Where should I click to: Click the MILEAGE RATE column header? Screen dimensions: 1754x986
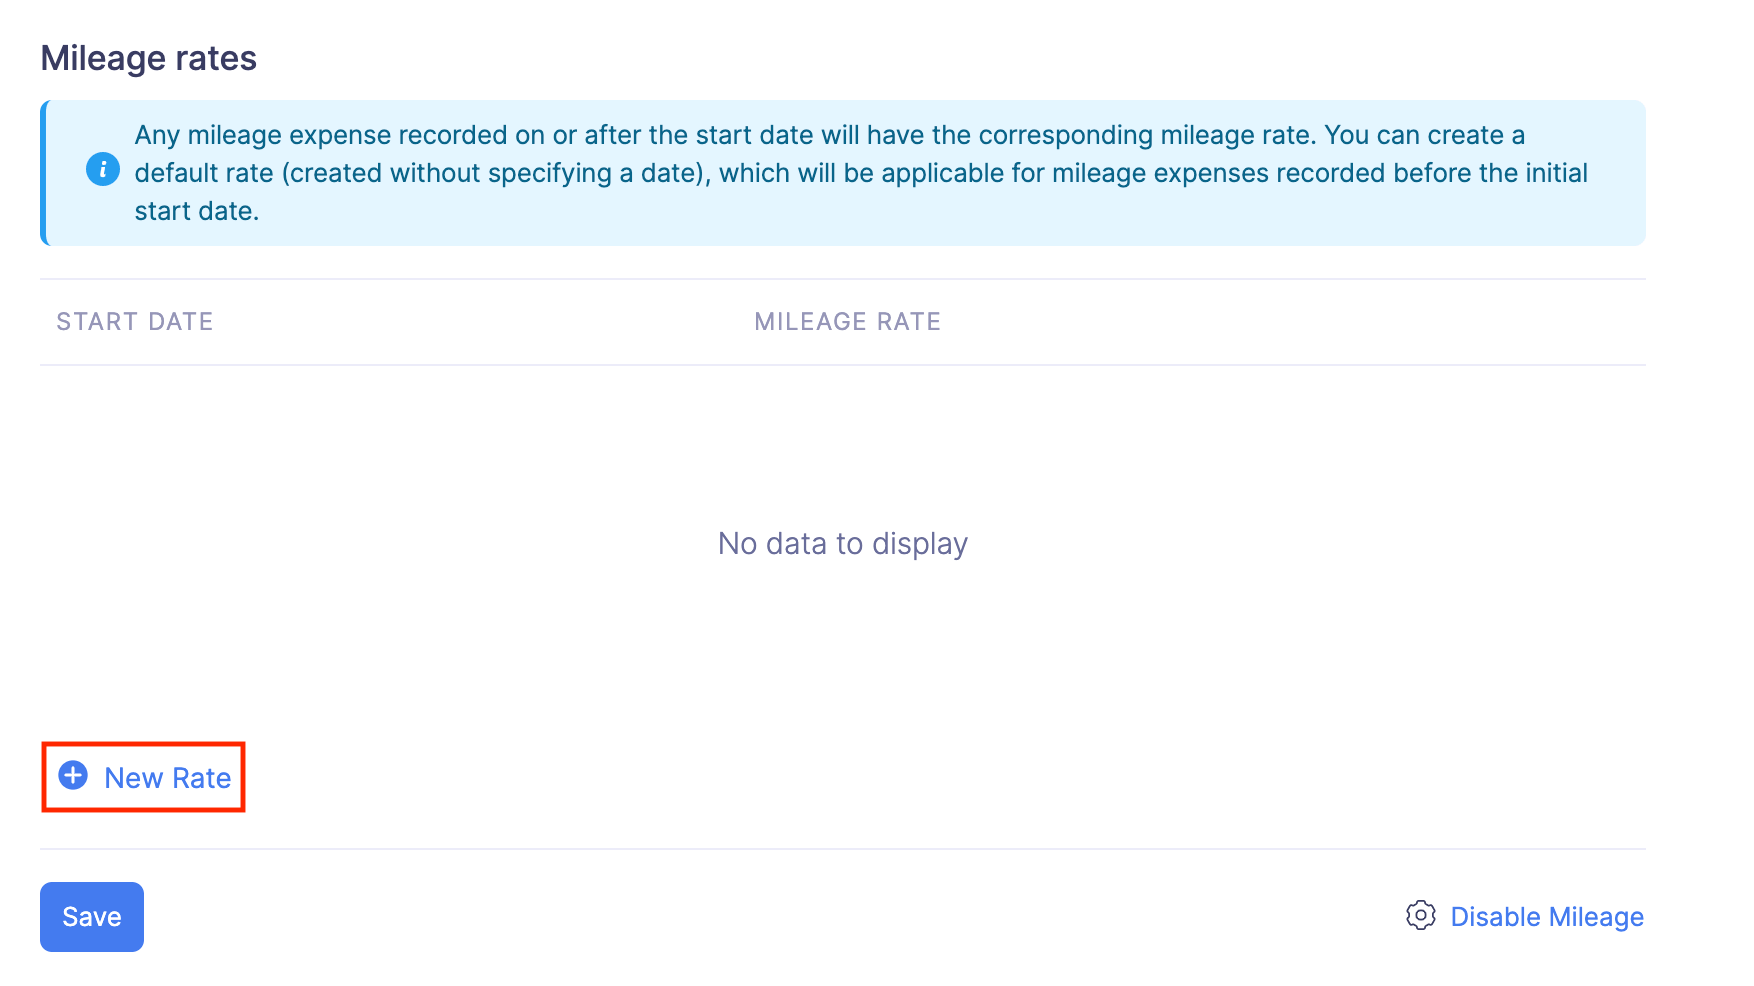tap(847, 322)
